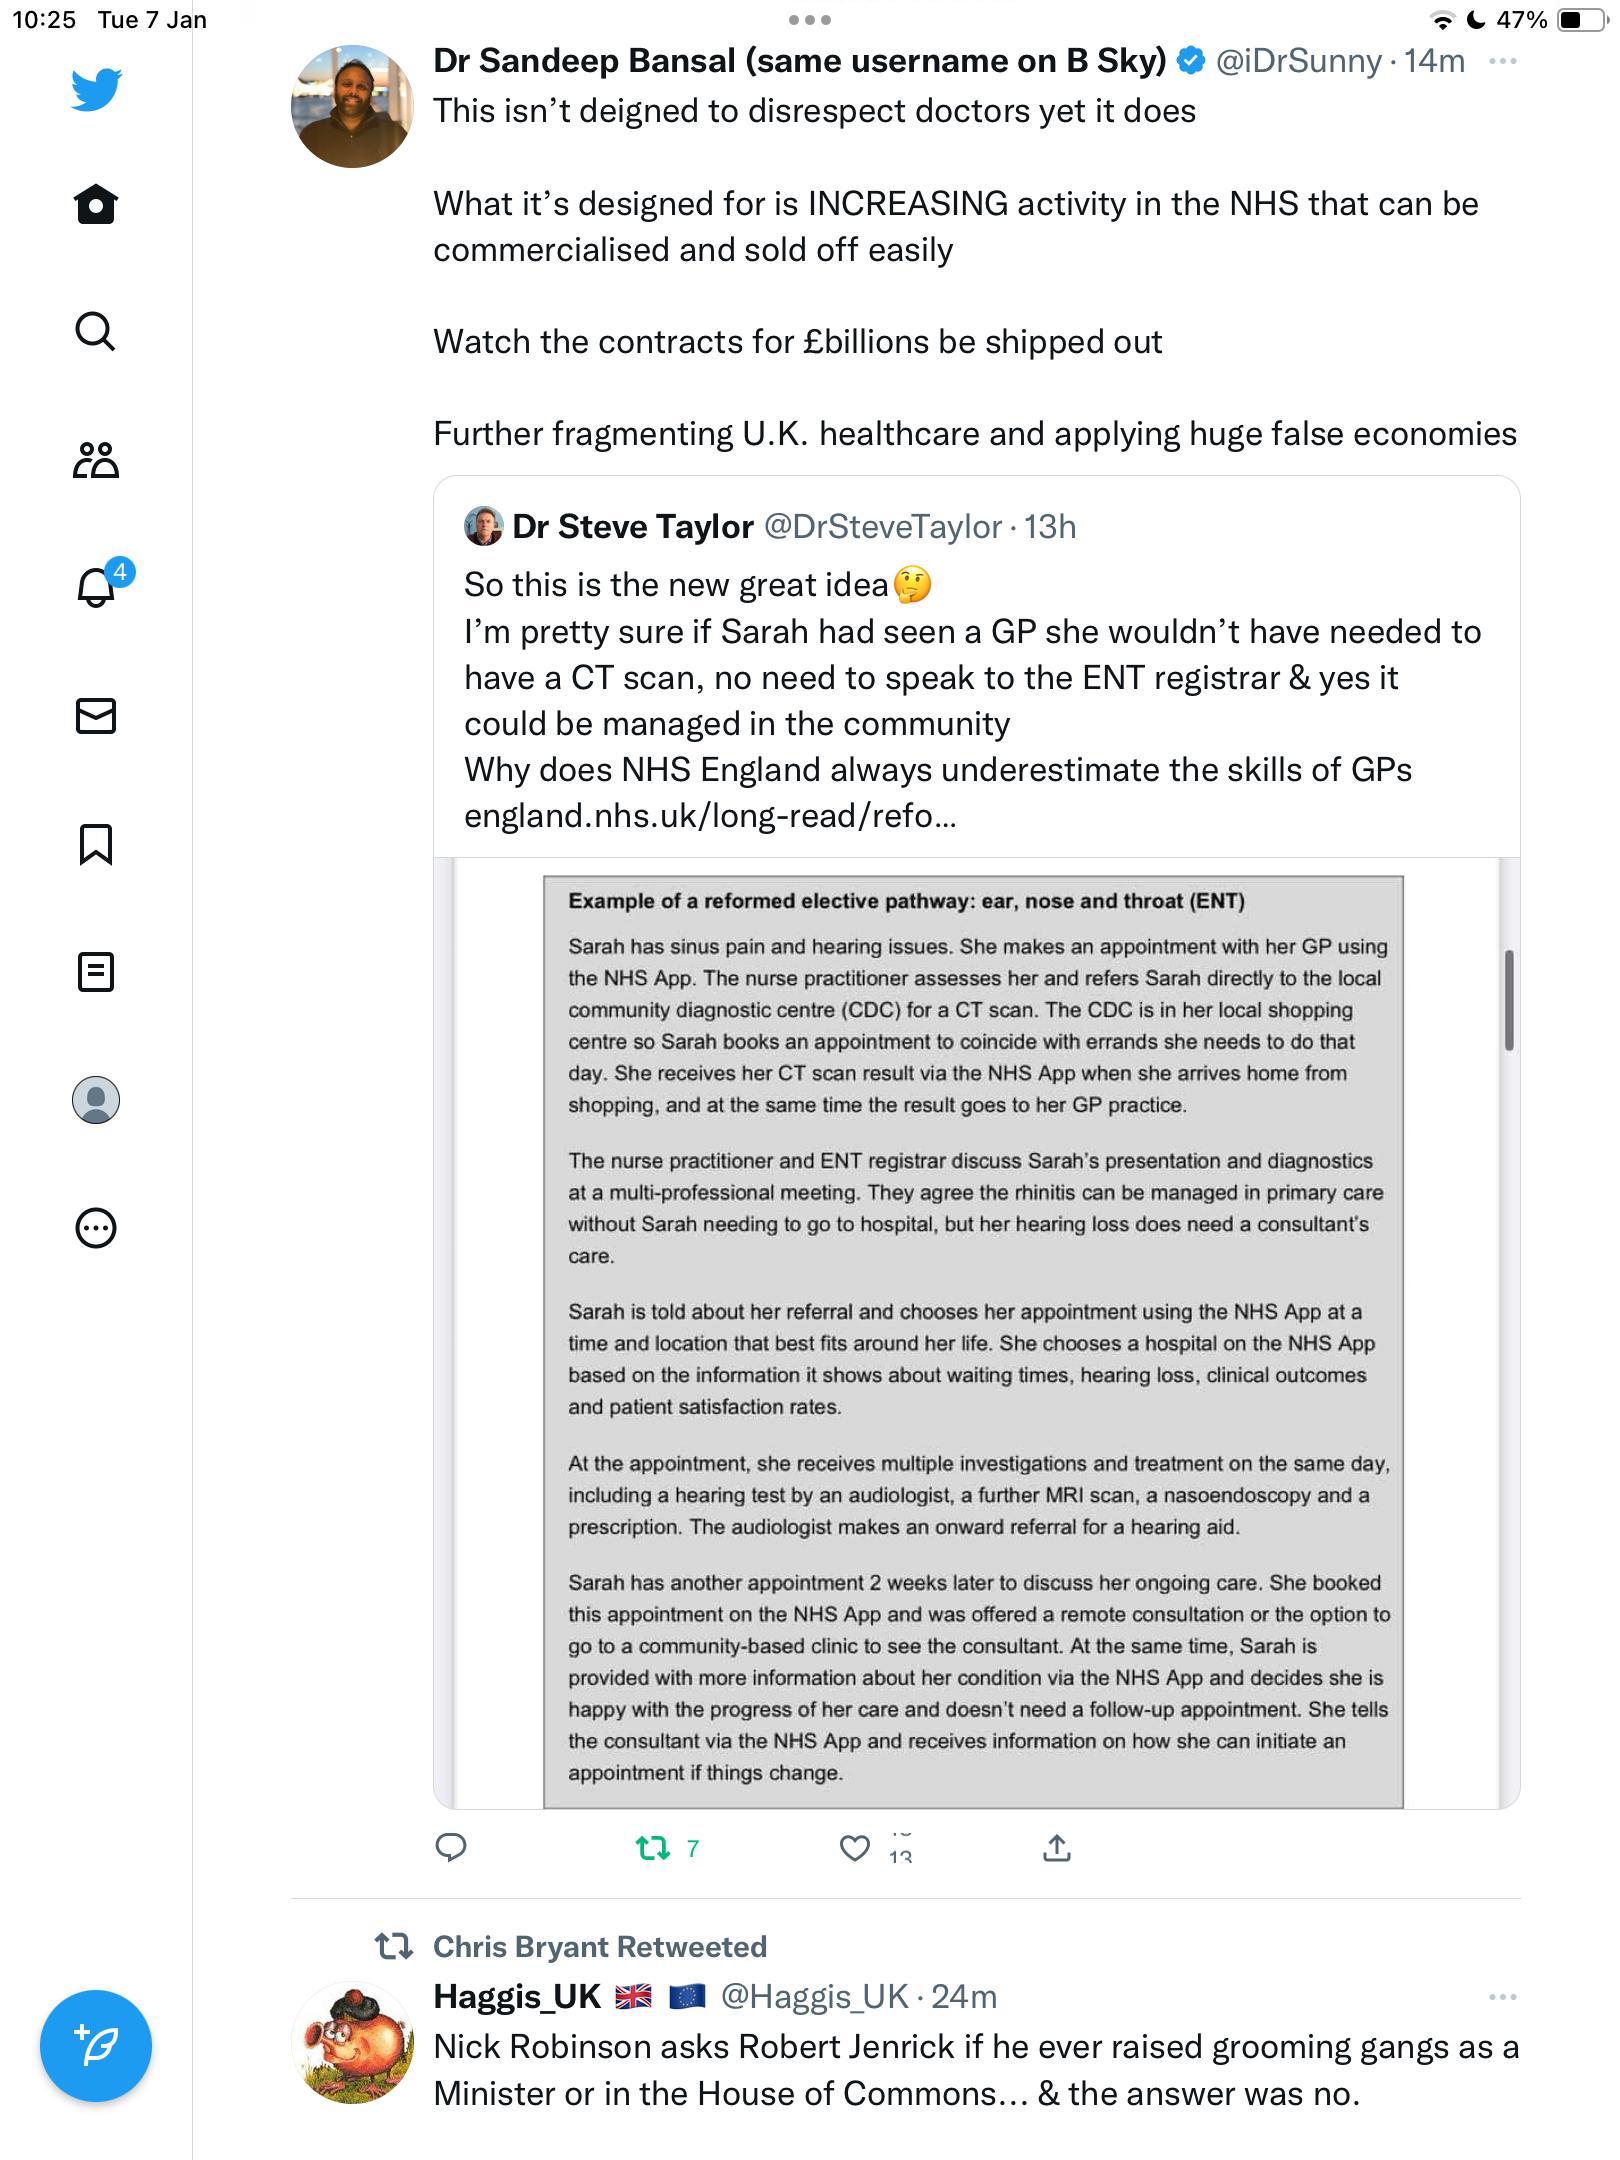The height and width of the screenshot is (2160, 1620).
Task: Open the ENT pathway screenshot image
Action: pos(976,1333)
